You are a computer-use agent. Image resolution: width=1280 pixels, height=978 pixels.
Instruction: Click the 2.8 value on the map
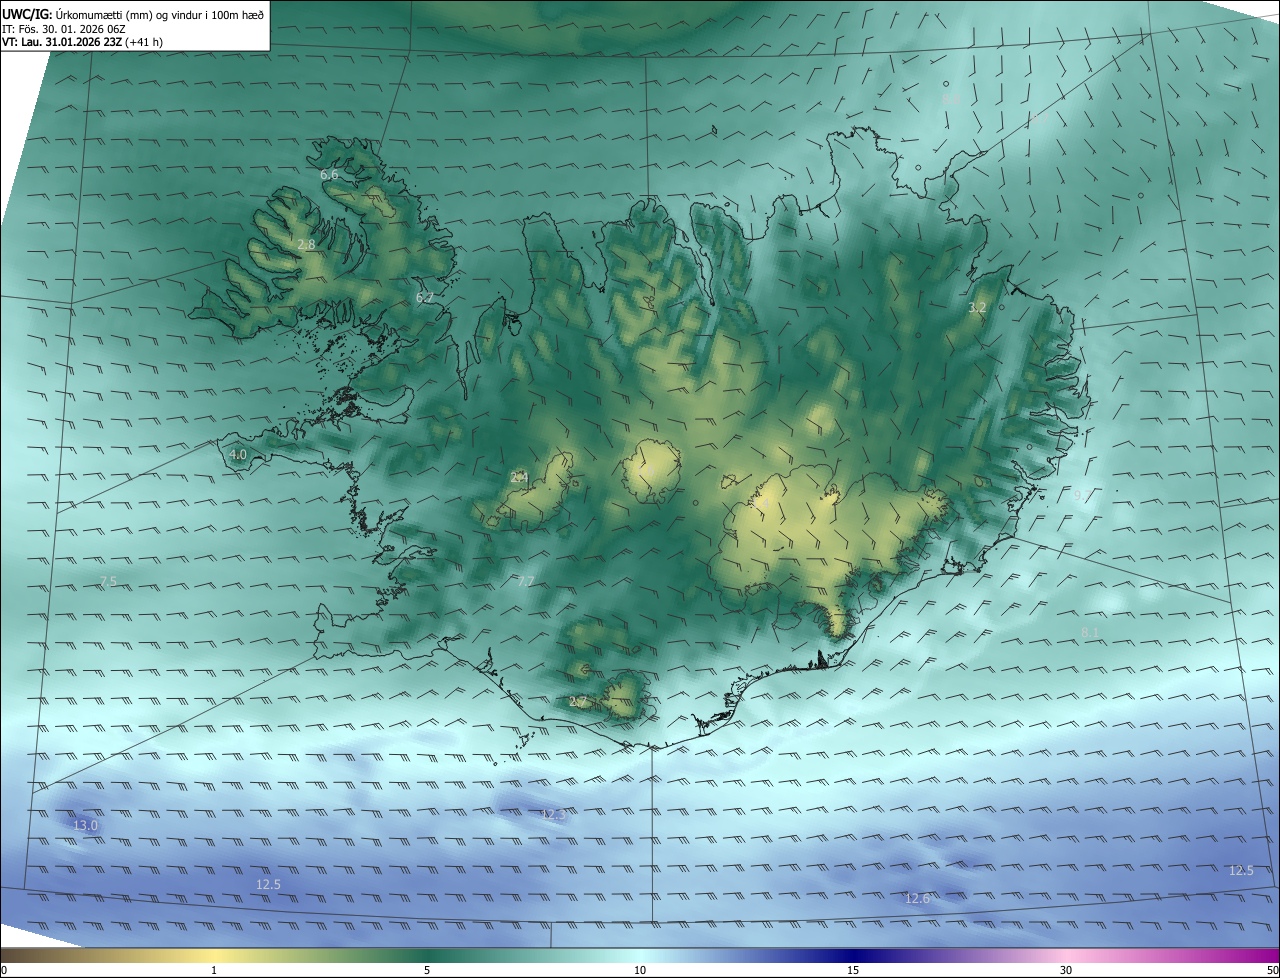[x=306, y=244]
